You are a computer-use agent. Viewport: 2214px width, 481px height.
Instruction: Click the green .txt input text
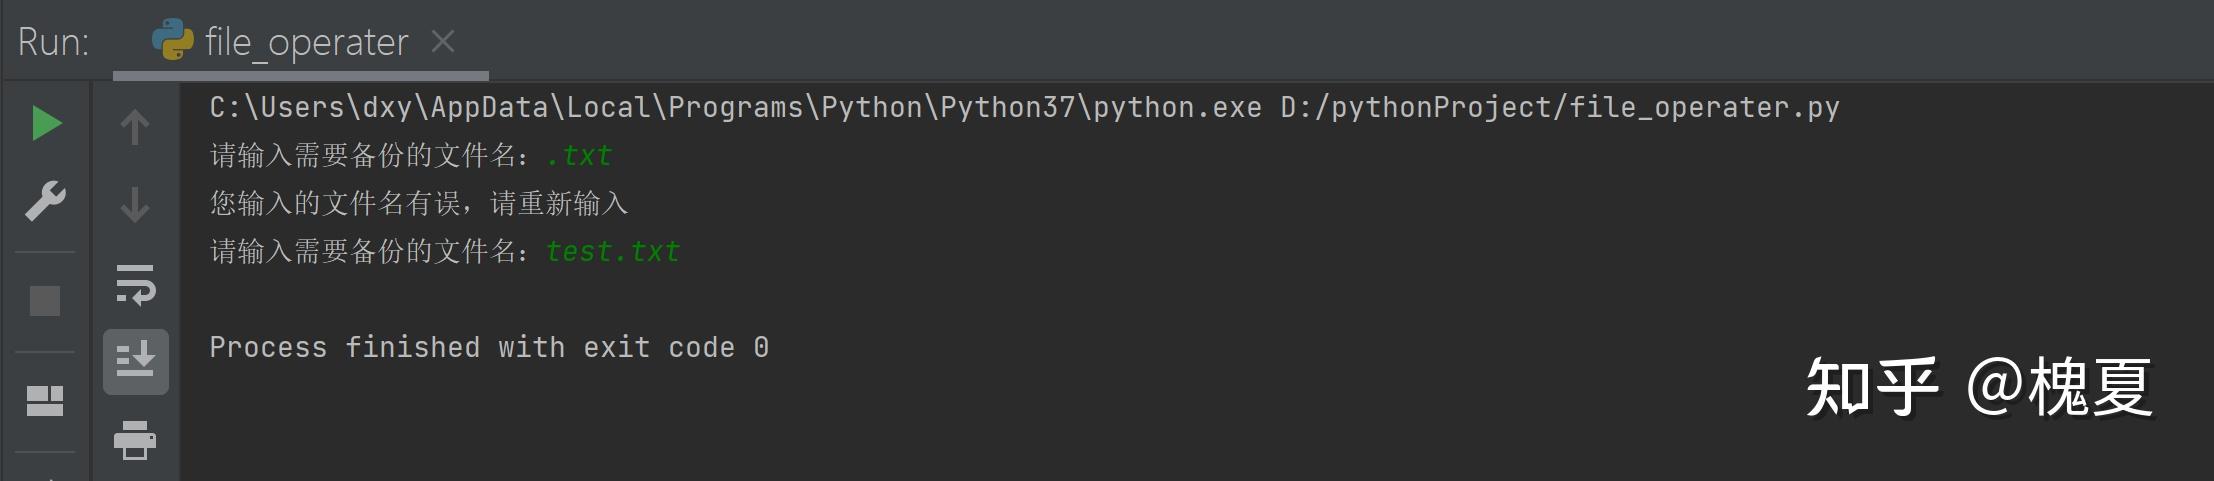pyautogui.click(x=579, y=156)
